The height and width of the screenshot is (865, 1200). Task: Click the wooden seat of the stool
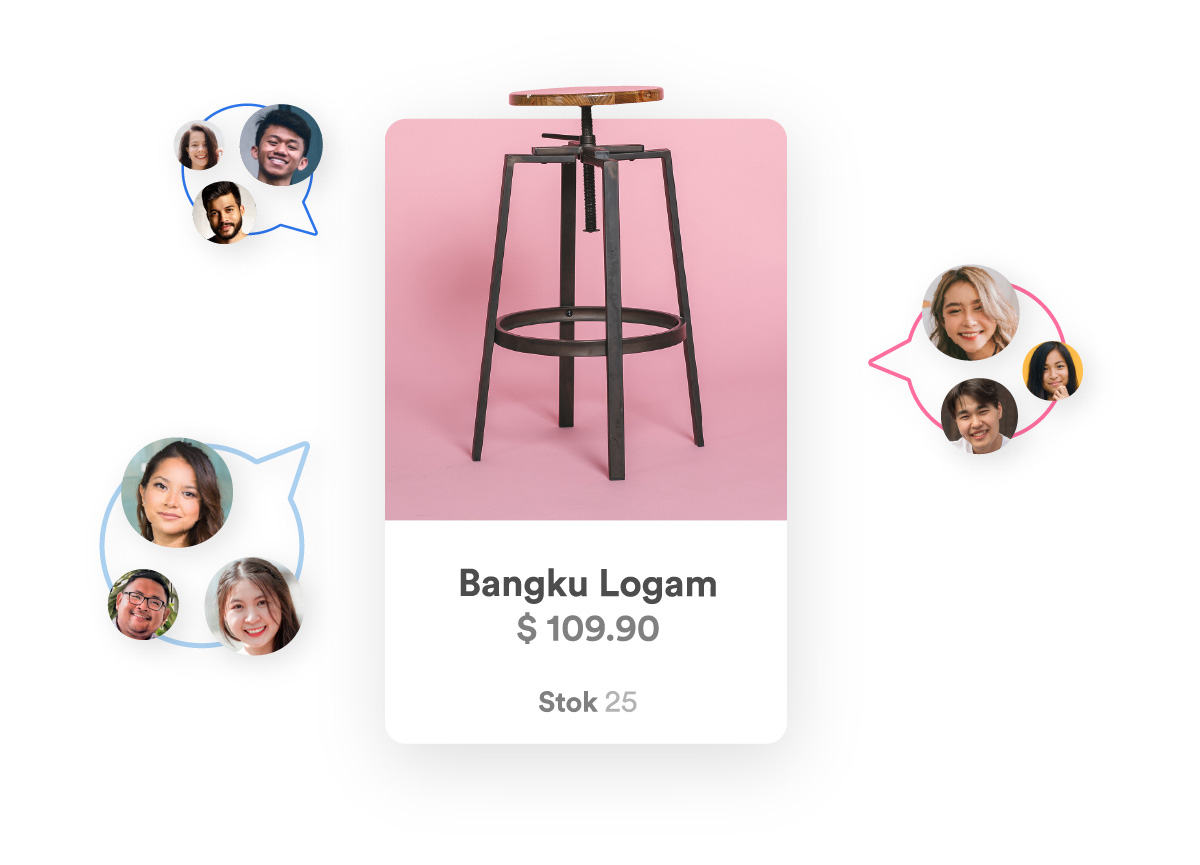point(586,96)
